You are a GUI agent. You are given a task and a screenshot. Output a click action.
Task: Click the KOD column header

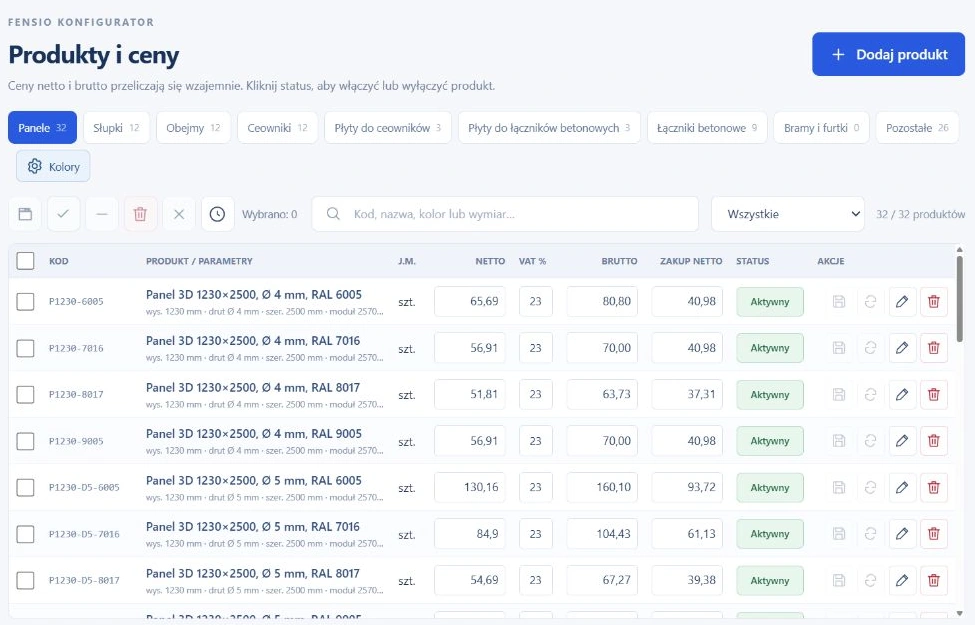(x=58, y=261)
